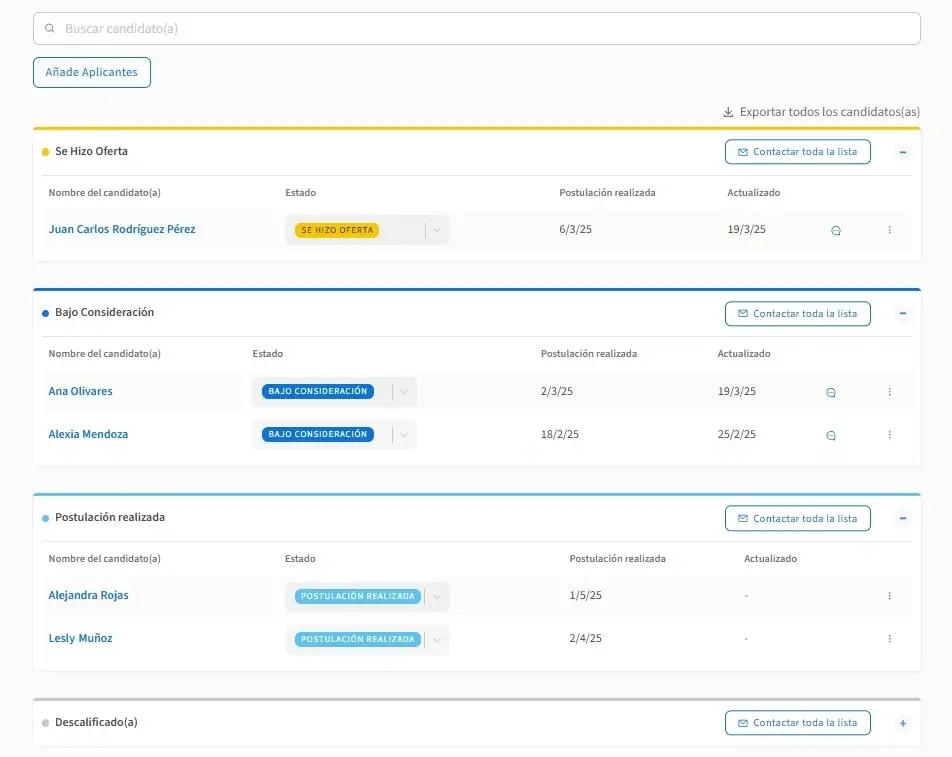Open Alexia Mendoza's candidate profile
The width and height of the screenshot is (952, 757).
[x=88, y=435]
